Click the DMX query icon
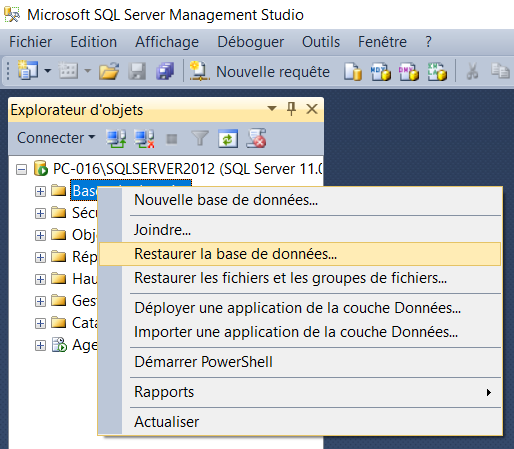Viewport: 514px width, 449px height. (409, 72)
